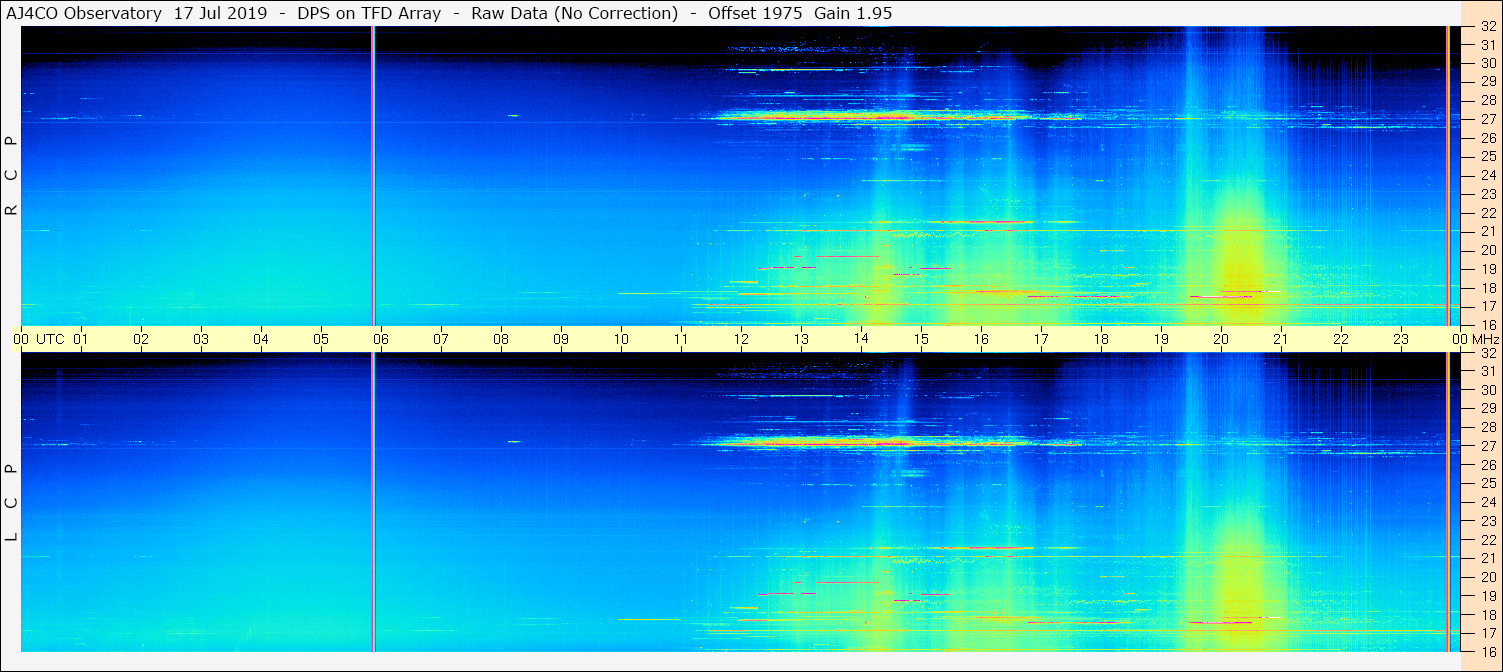1503x672 pixels.
Task: Click the 32 label on LCP frequency scale
Action: tap(1487, 353)
